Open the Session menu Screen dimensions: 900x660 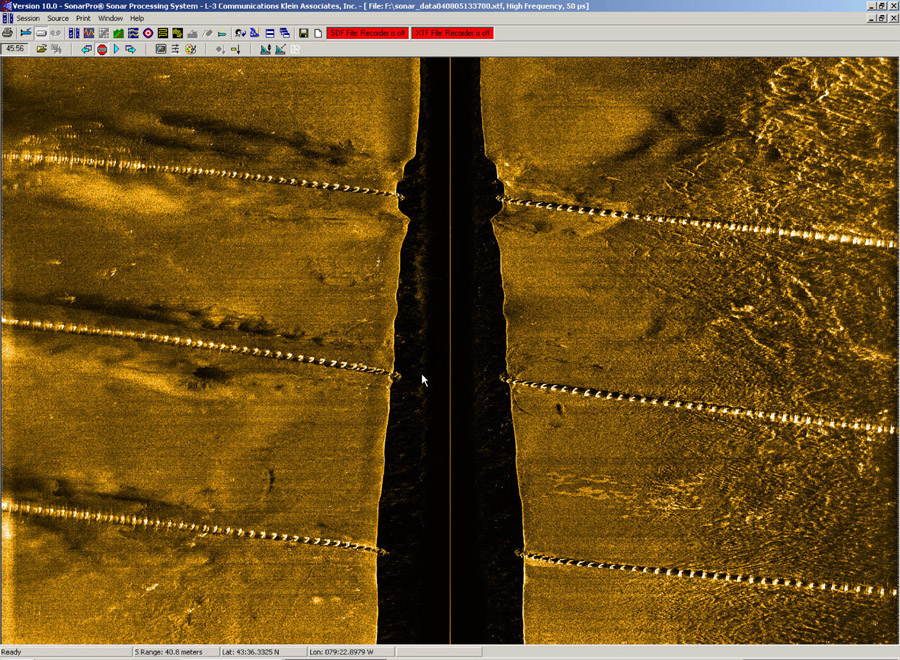28,18
